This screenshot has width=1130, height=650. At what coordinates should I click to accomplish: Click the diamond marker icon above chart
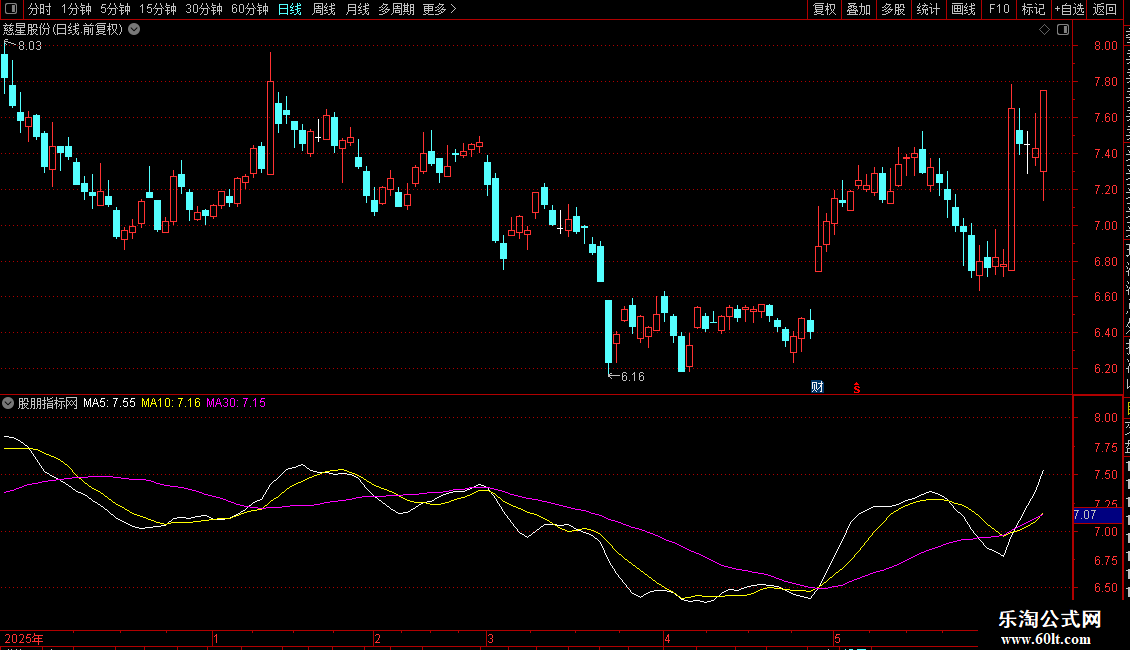coord(1044,30)
